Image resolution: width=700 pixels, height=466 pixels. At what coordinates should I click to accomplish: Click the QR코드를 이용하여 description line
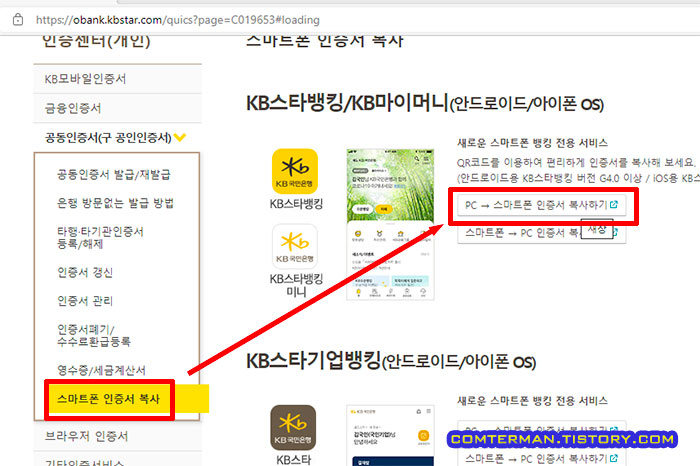pos(576,162)
